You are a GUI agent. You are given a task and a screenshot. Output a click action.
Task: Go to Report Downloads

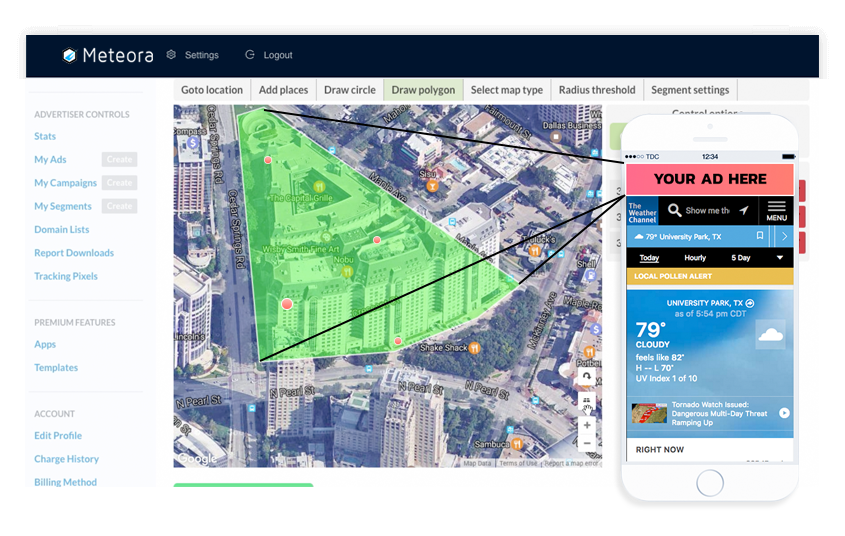(74, 253)
